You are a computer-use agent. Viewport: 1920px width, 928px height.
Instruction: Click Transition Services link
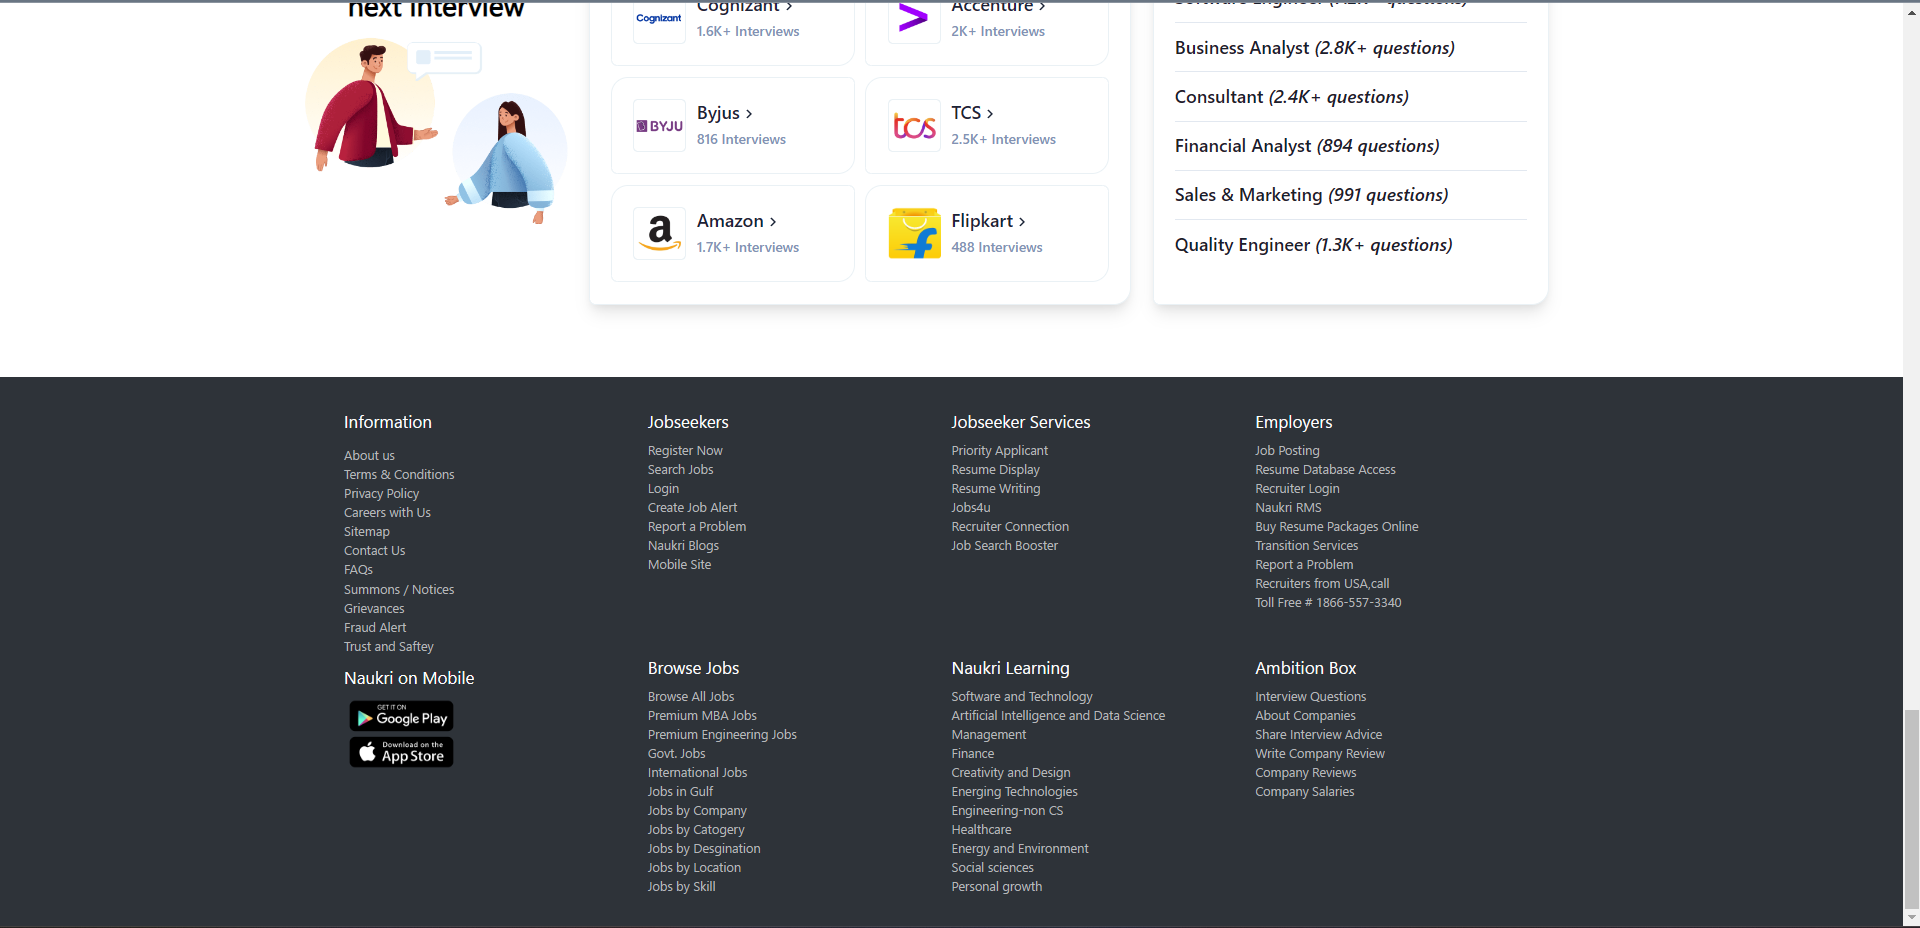tap(1306, 546)
